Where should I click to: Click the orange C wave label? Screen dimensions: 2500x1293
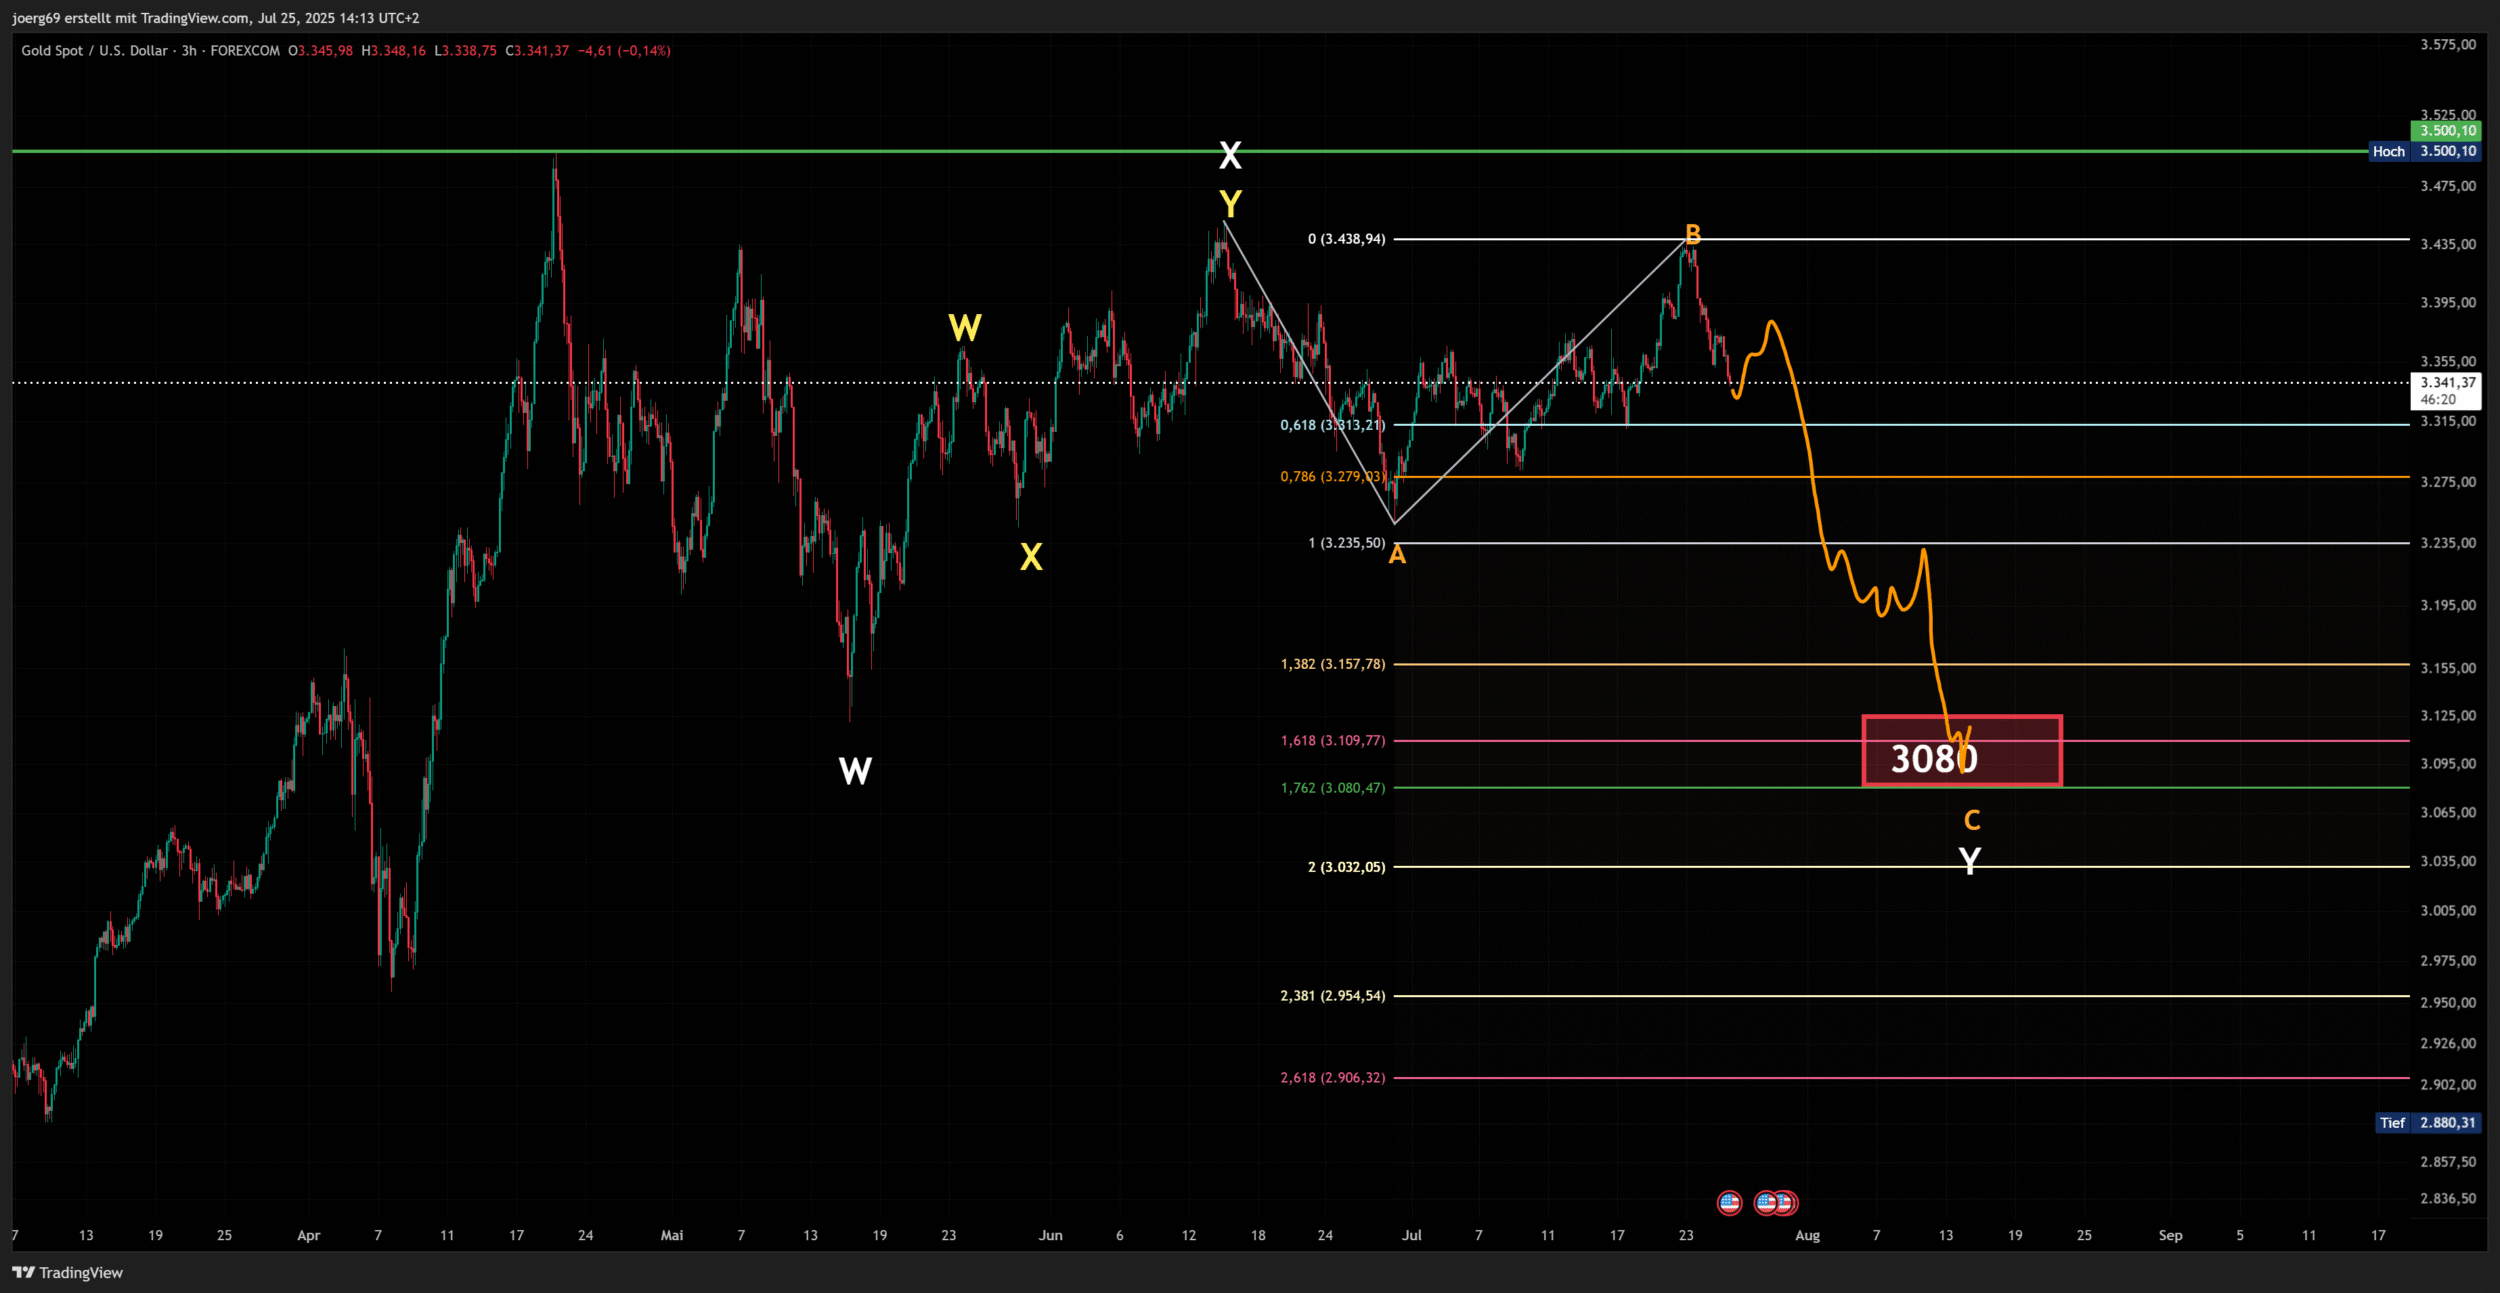pos(1971,820)
